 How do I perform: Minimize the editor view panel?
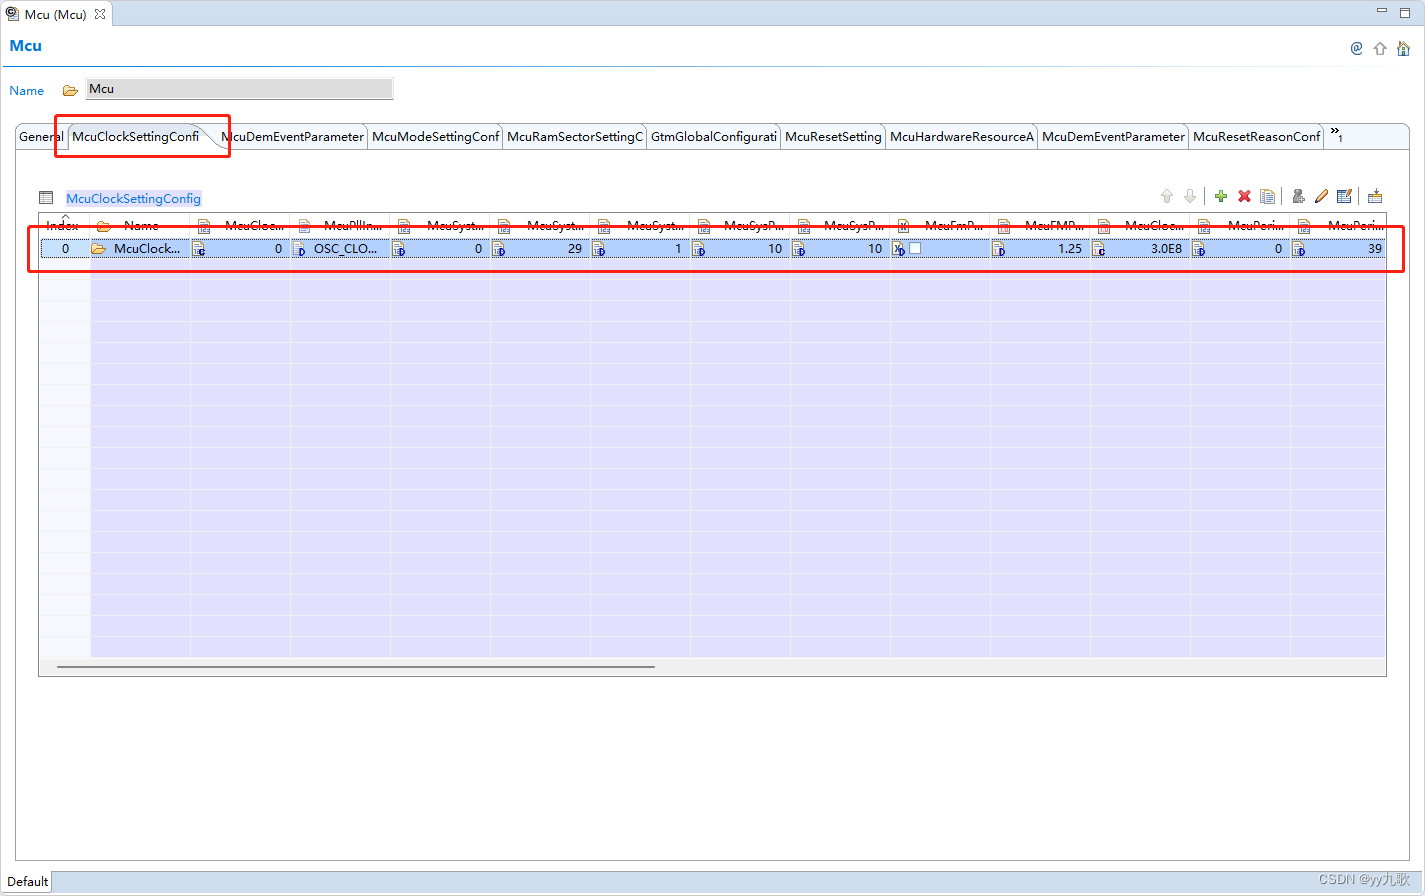click(1382, 11)
